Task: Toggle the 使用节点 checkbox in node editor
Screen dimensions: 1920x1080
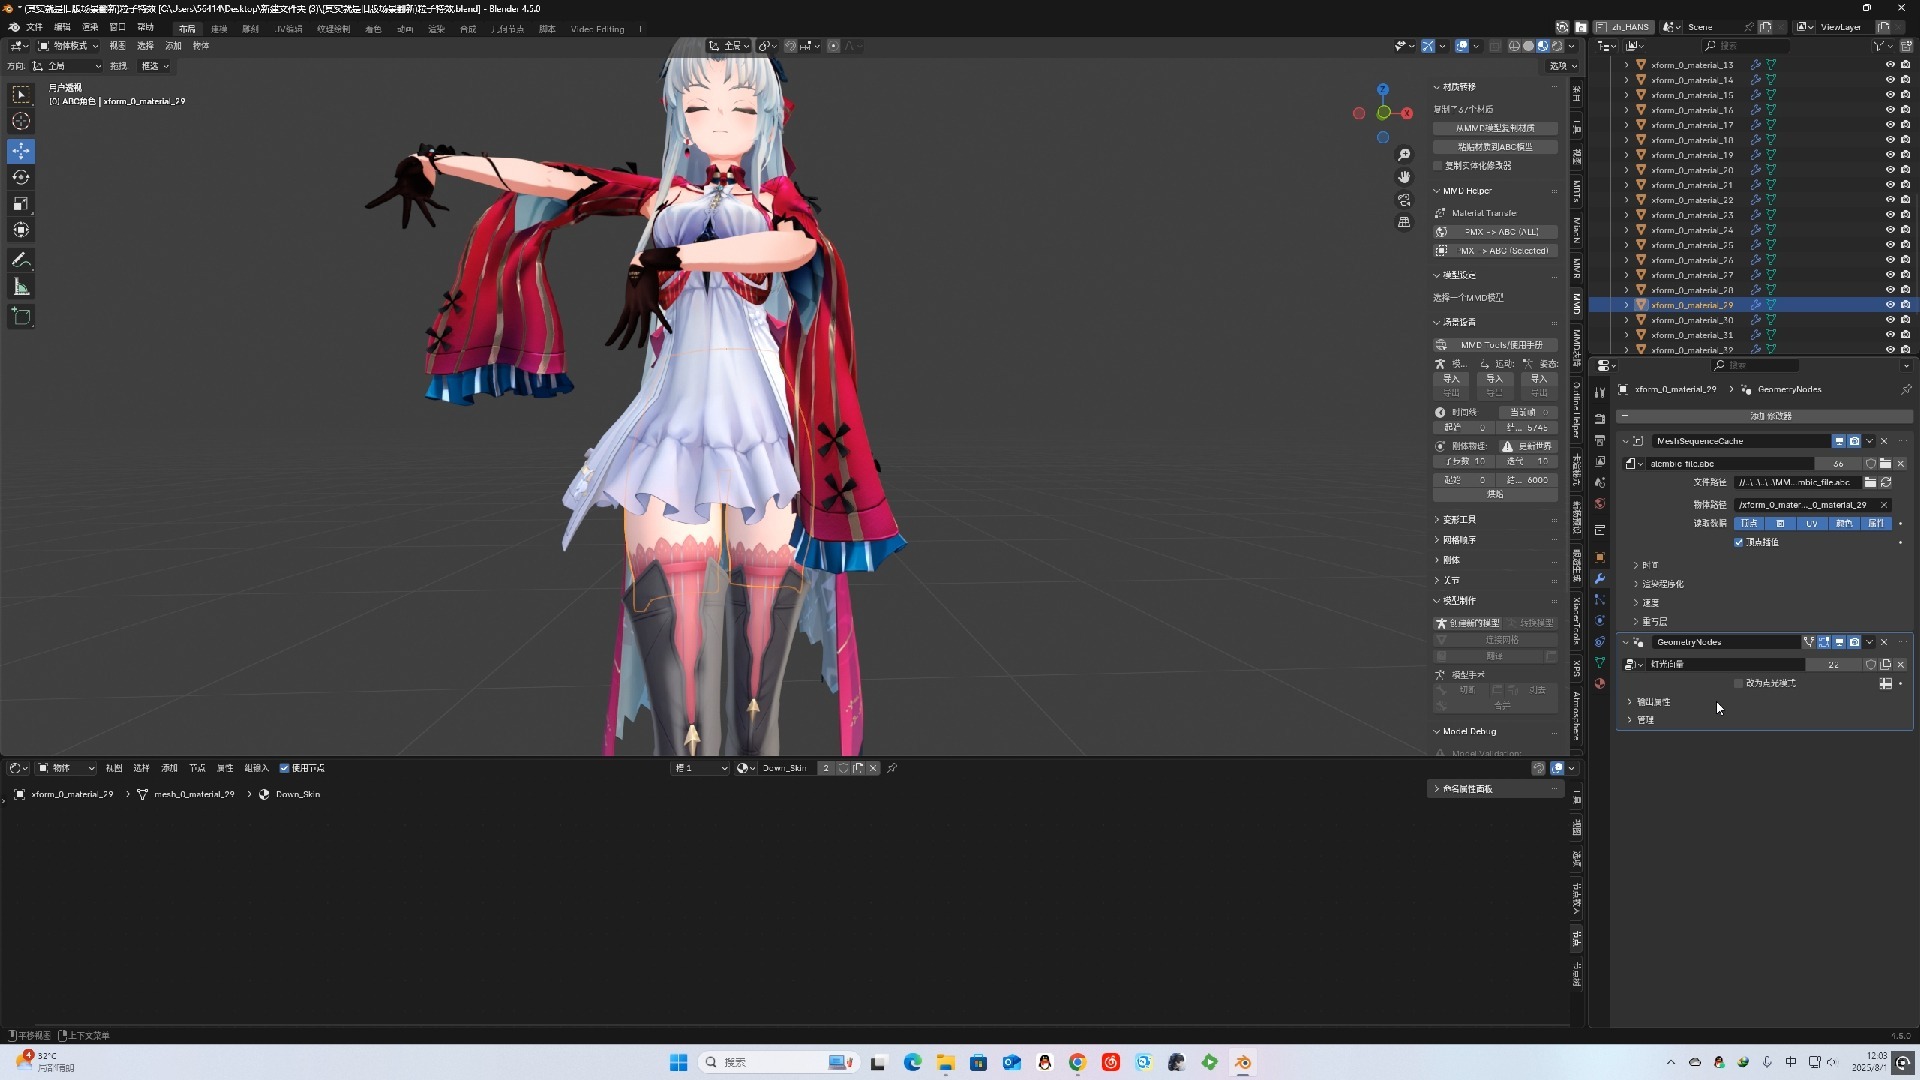Action: (284, 768)
